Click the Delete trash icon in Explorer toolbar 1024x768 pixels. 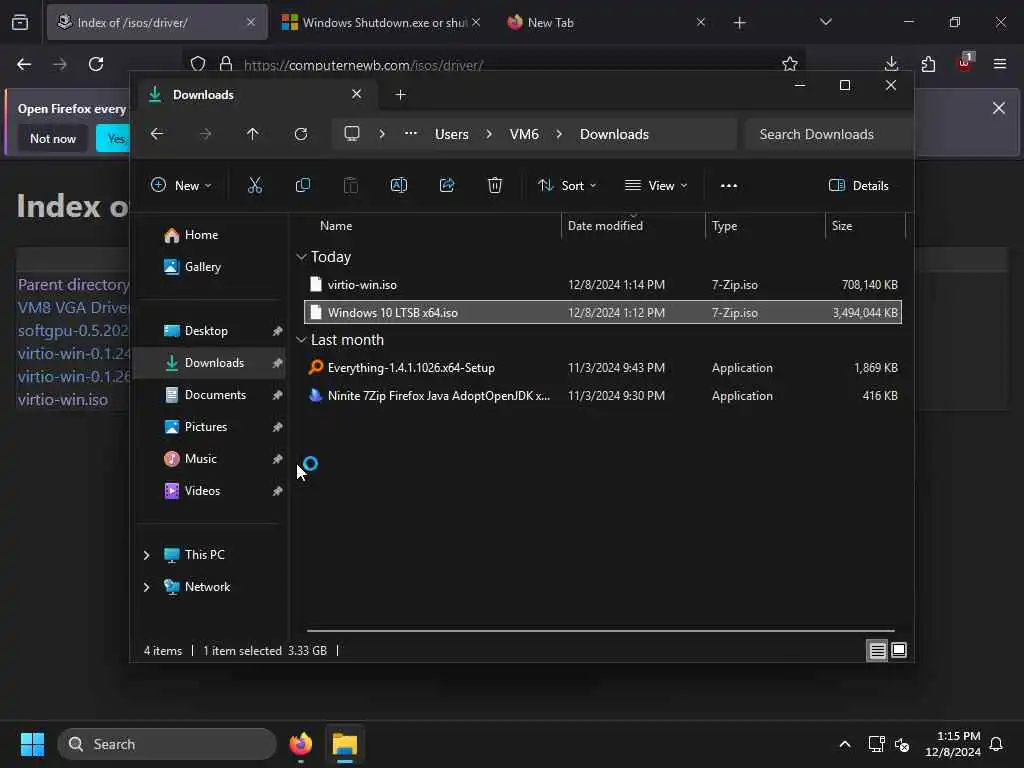click(x=495, y=185)
